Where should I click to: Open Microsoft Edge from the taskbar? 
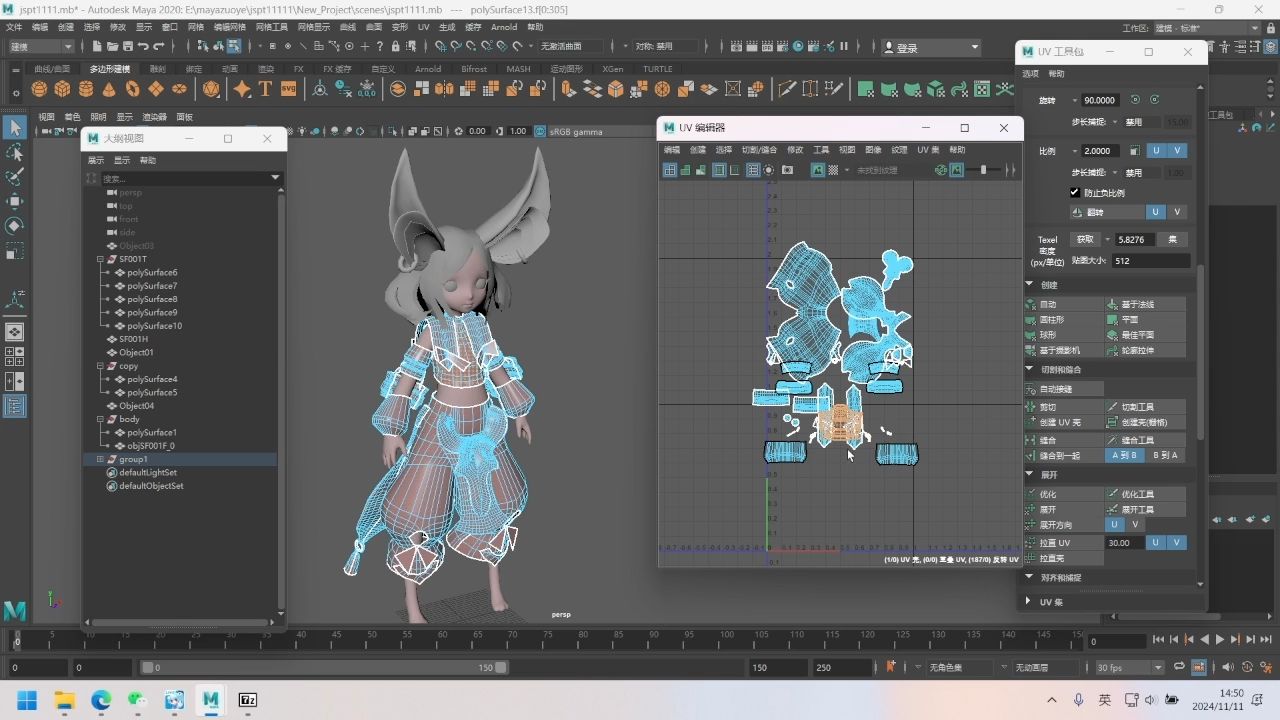click(x=101, y=700)
